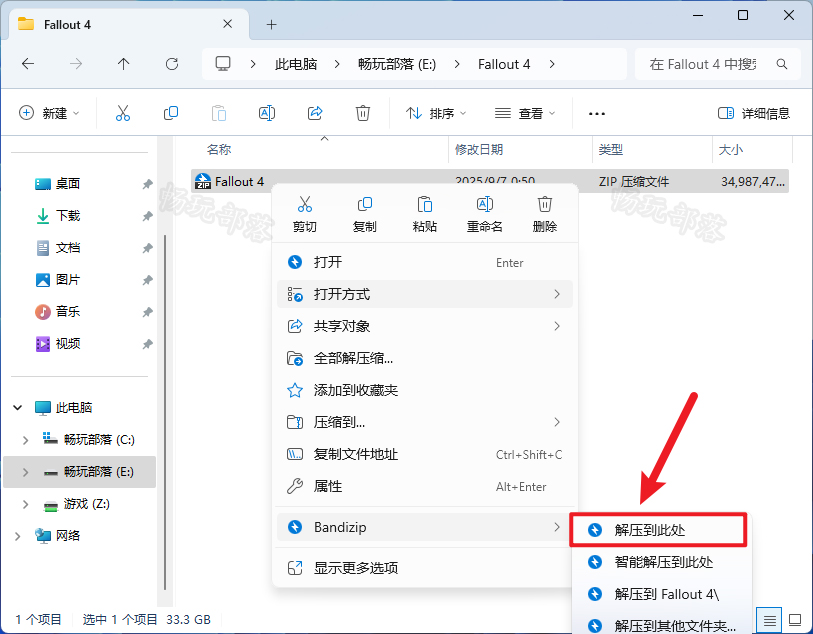Switch to the large thumbnails view icon
This screenshot has height=634, width=813.
[795, 619]
